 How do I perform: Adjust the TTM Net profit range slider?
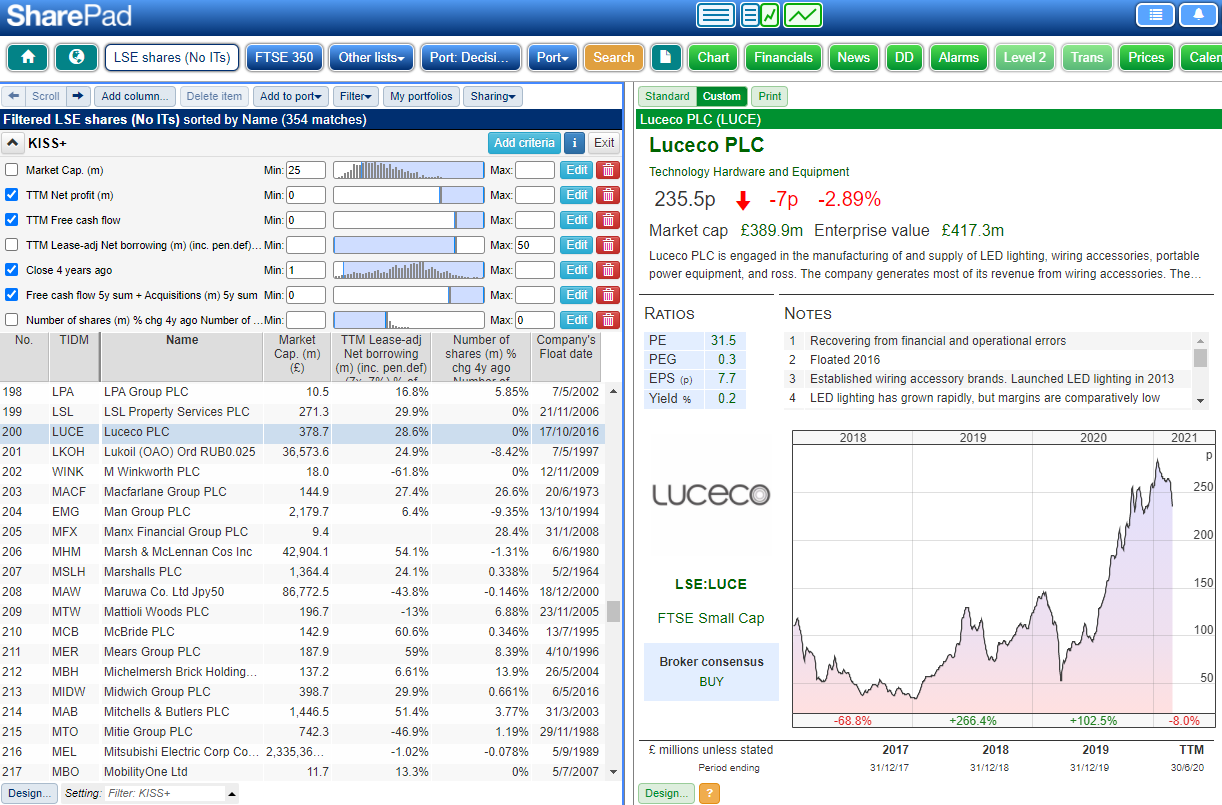[408, 195]
